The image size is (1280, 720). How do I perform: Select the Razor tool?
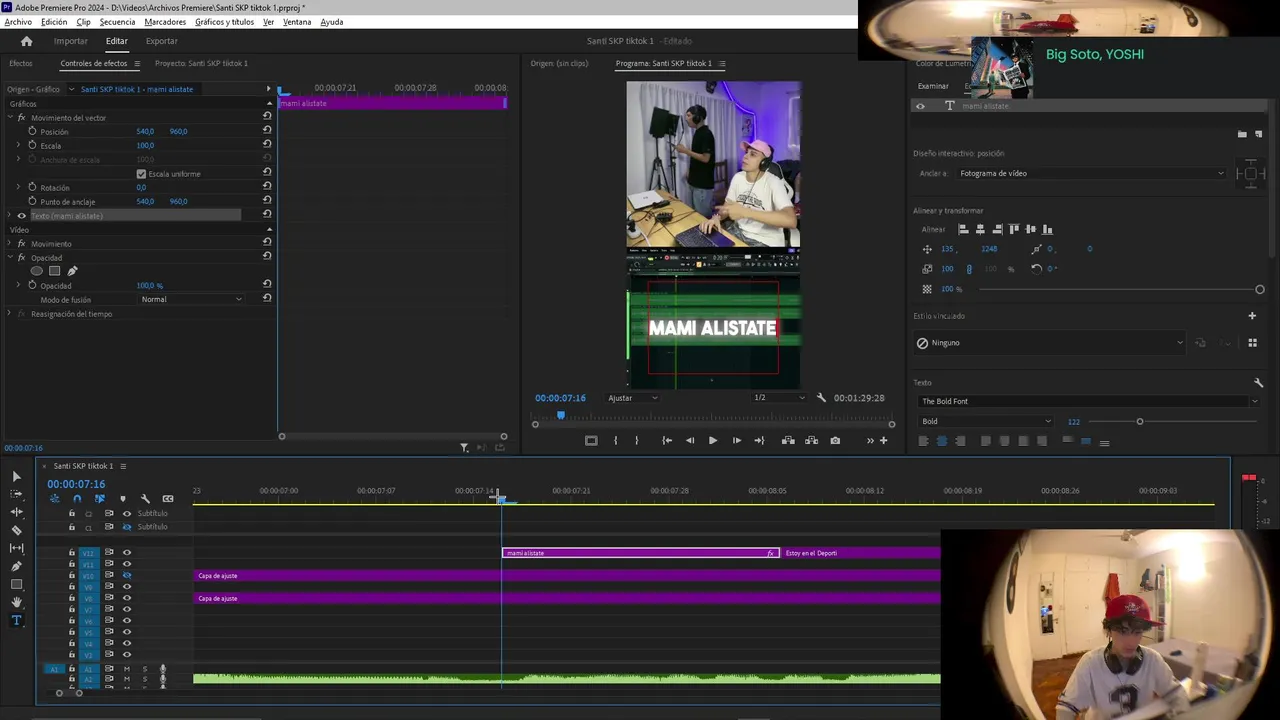click(x=16, y=530)
